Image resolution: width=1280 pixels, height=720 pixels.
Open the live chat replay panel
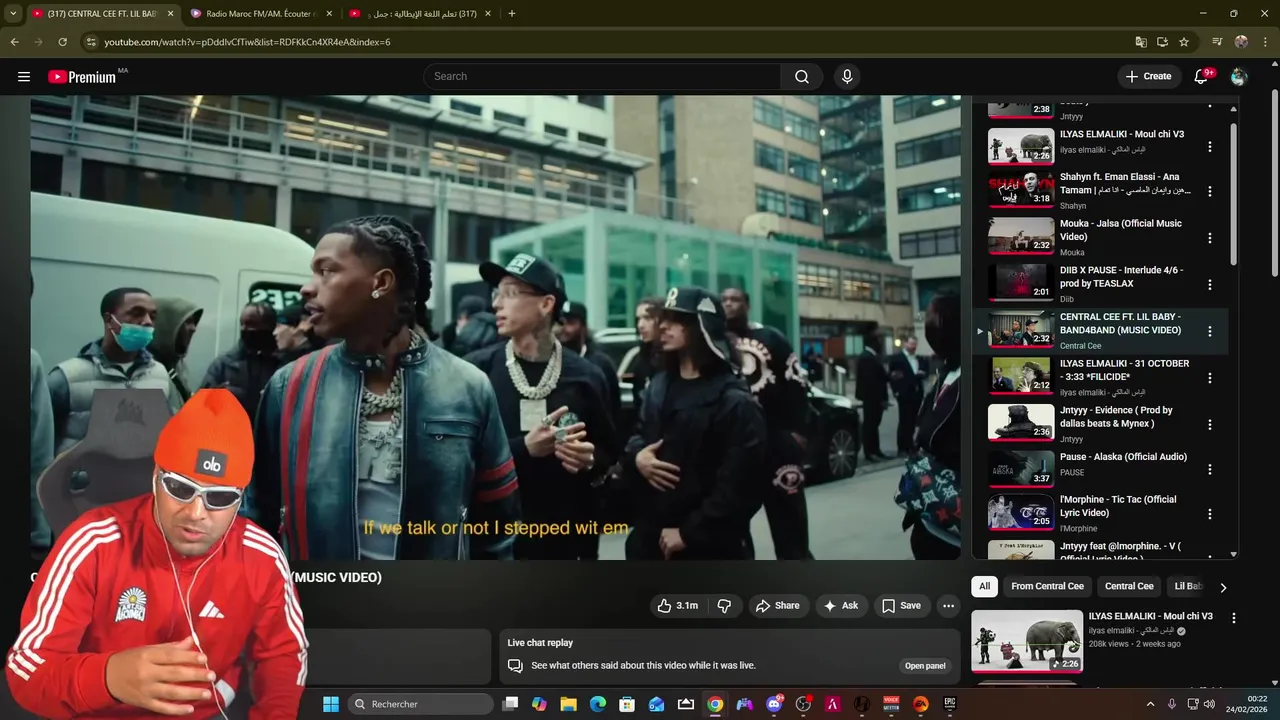coord(925,666)
